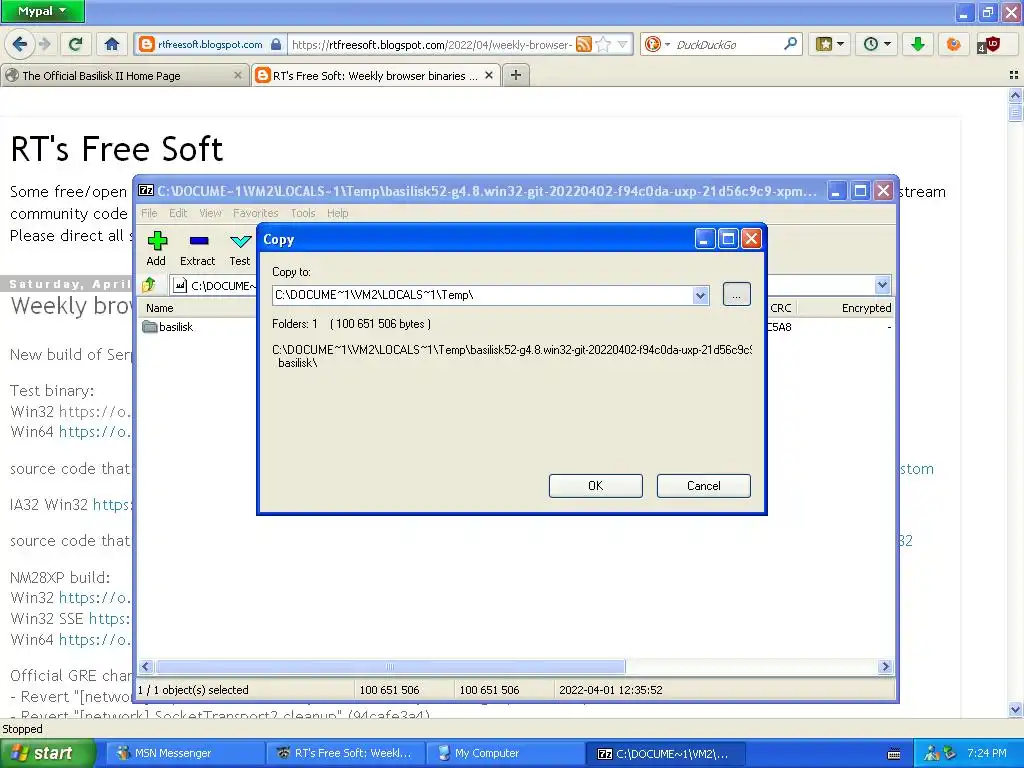The height and width of the screenshot is (768, 1024).
Task: Open downloads with the green arrow
Action: pyautogui.click(x=918, y=44)
